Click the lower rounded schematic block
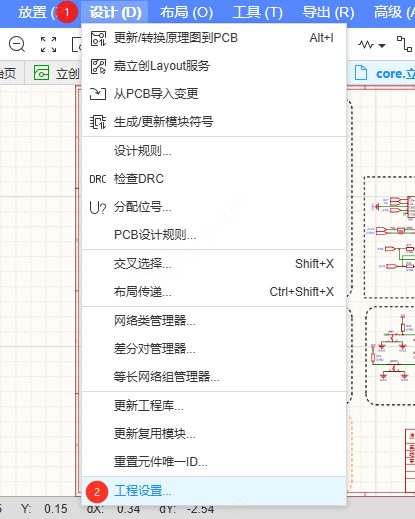The width and height of the screenshot is (415, 519). 390,355
